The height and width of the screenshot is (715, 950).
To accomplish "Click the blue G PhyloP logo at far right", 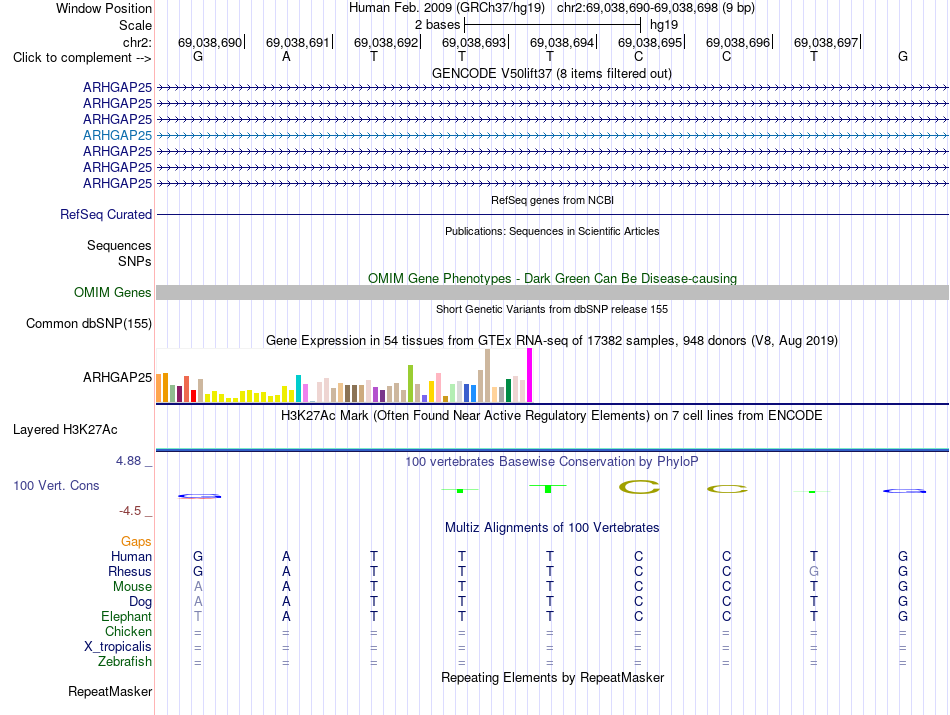I will pyautogui.click(x=904, y=491).
